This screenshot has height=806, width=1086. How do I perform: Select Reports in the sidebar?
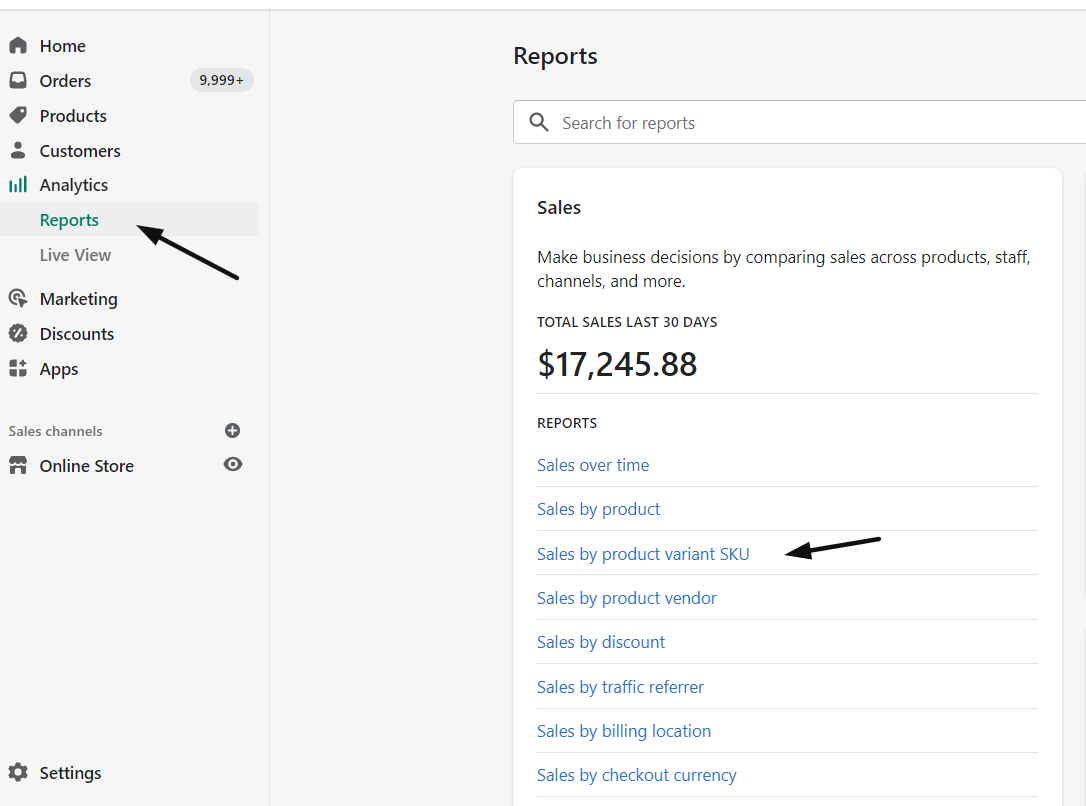(x=69, y=220)
